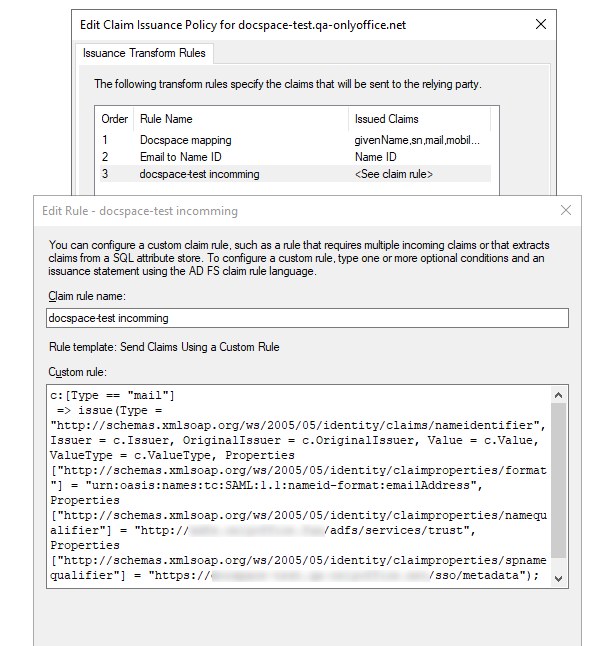The height and width of the screenshot is (646, 615).
Task: Click the custom rule scrollbar up arrow
Action: pyautogui.click(x=559, y=395)
